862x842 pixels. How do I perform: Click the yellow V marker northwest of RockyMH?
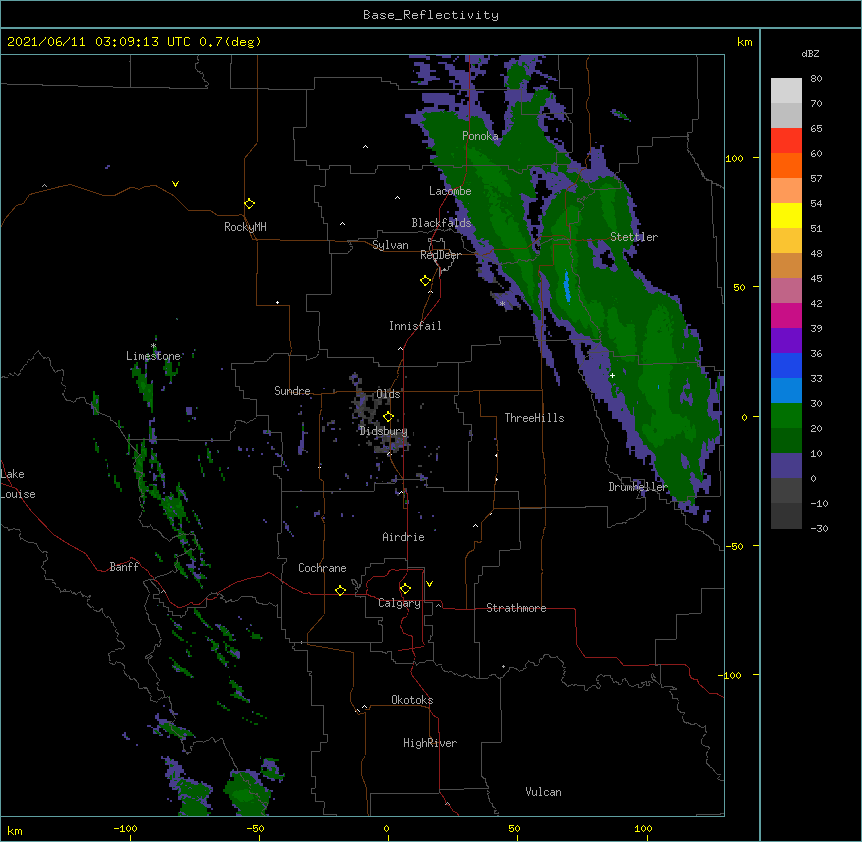pos(175,184)
